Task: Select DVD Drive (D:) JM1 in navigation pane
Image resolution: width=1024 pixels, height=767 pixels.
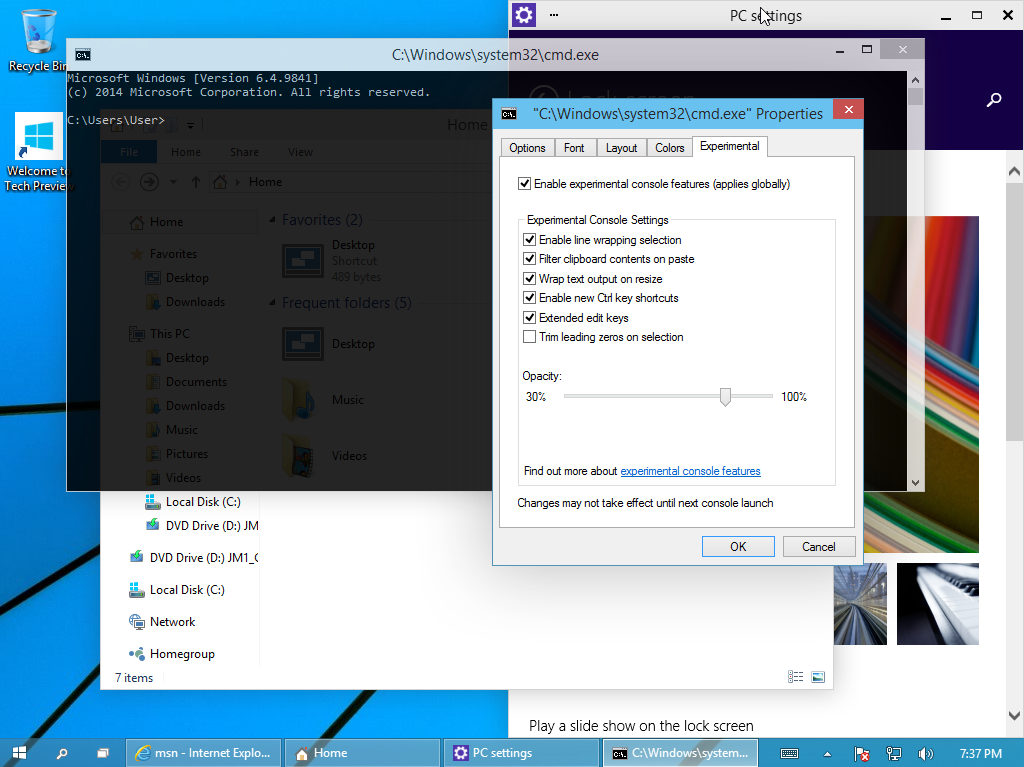Action: [193, 558]
